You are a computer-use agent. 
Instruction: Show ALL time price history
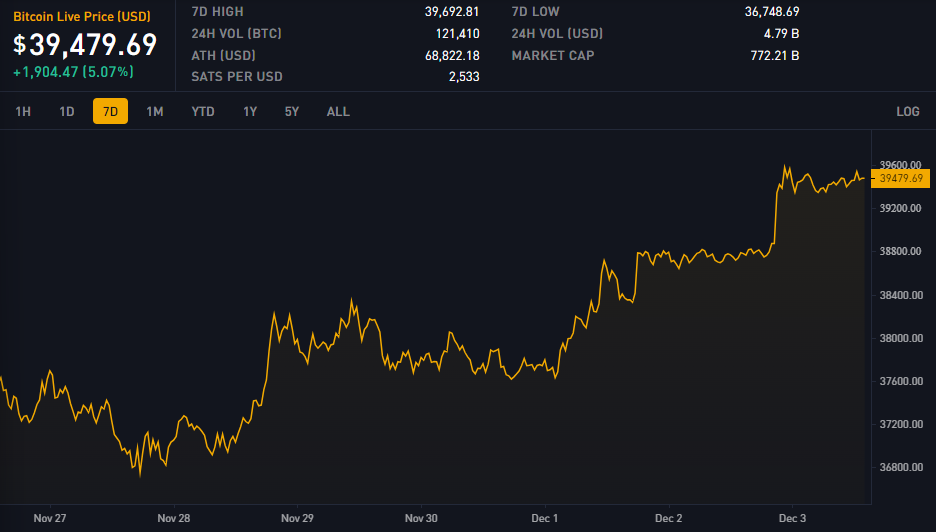point(338,112)
